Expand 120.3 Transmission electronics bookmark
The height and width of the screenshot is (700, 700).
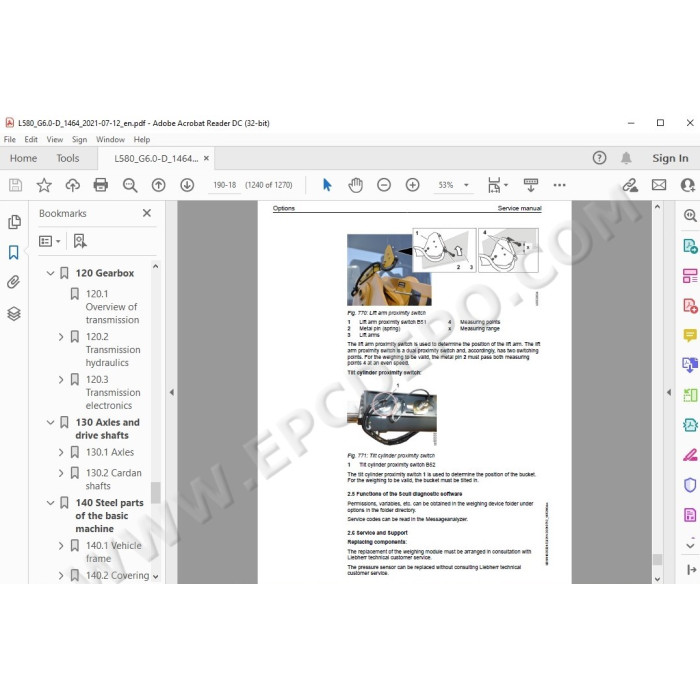[x=61, y=380]
